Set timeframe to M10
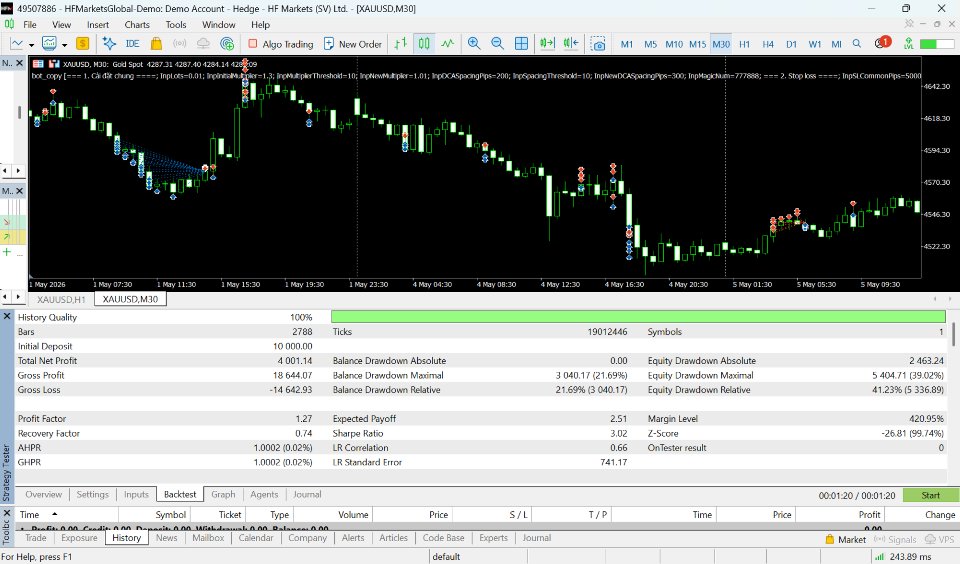The width and height of the screenshot is (960, 564). 673,44
